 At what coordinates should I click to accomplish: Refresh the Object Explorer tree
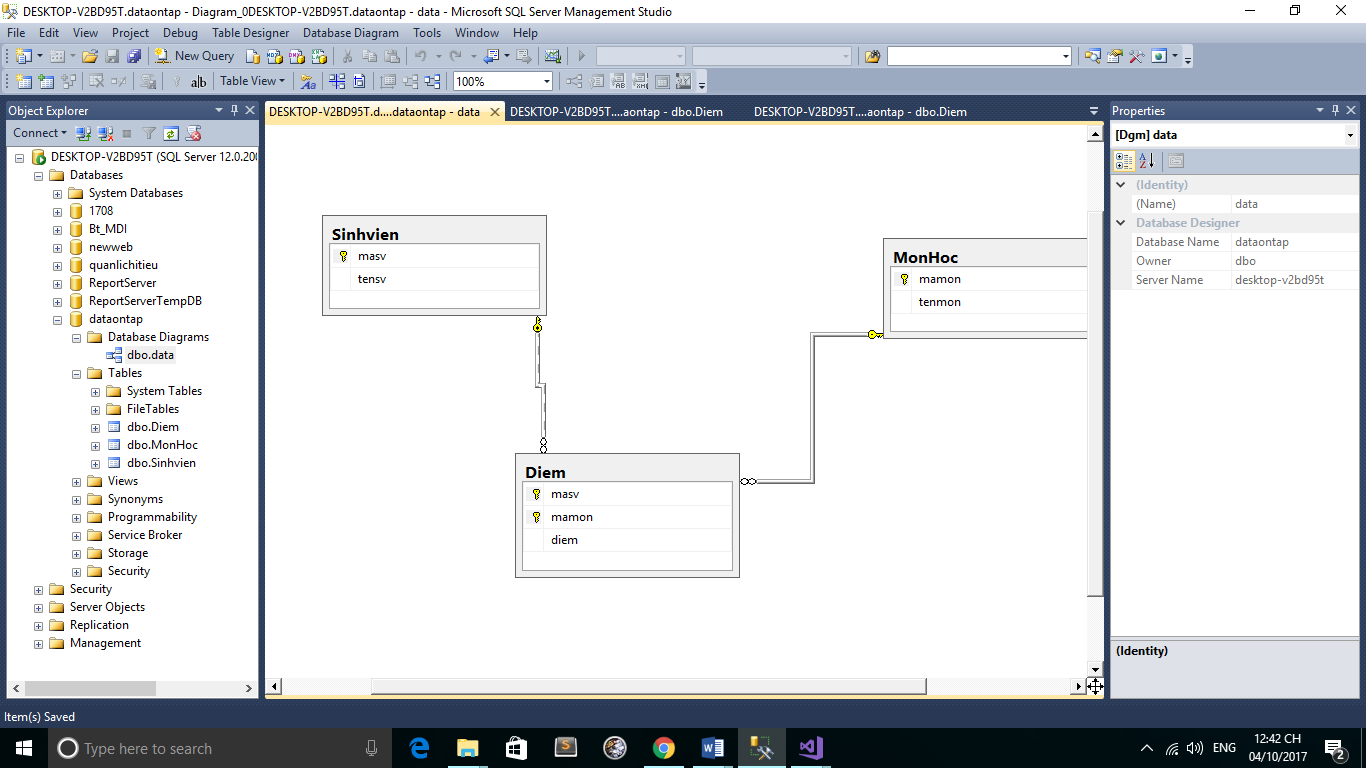point(171,133)
